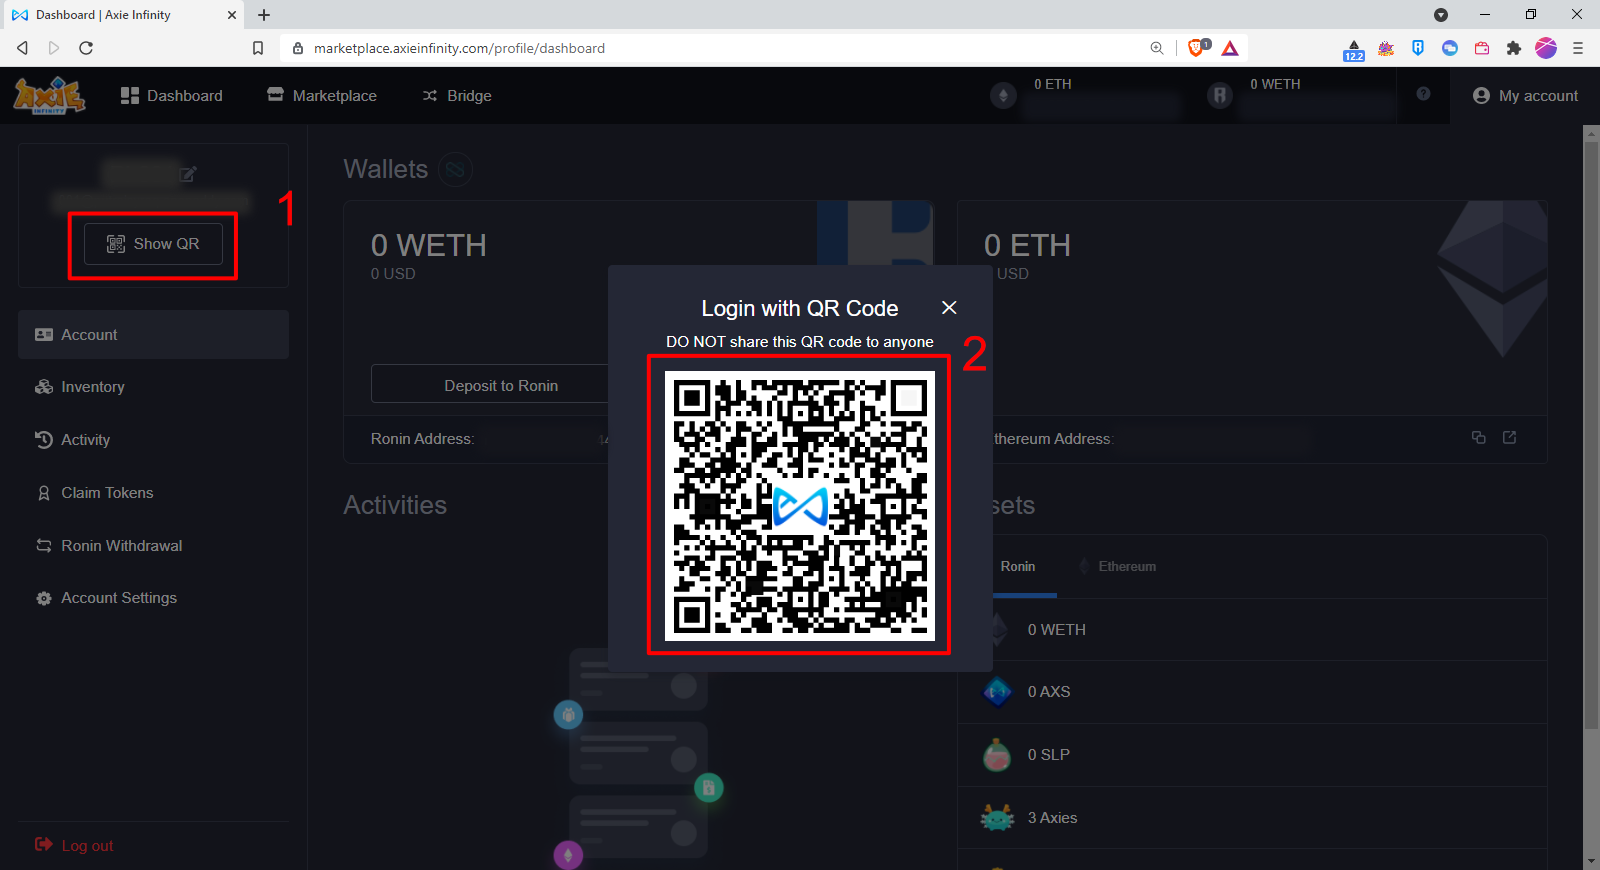The width and height of the screenshot is (1600, 870).
Task: Close the Login with QR Code dialog
Action: [x=949, y=308]
